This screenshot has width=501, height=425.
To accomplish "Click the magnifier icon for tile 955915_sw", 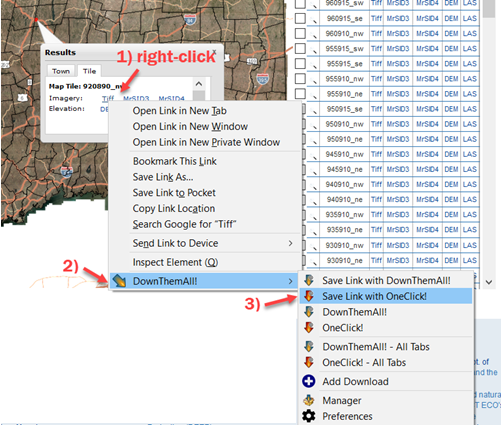I will click(x=313, y=50).
